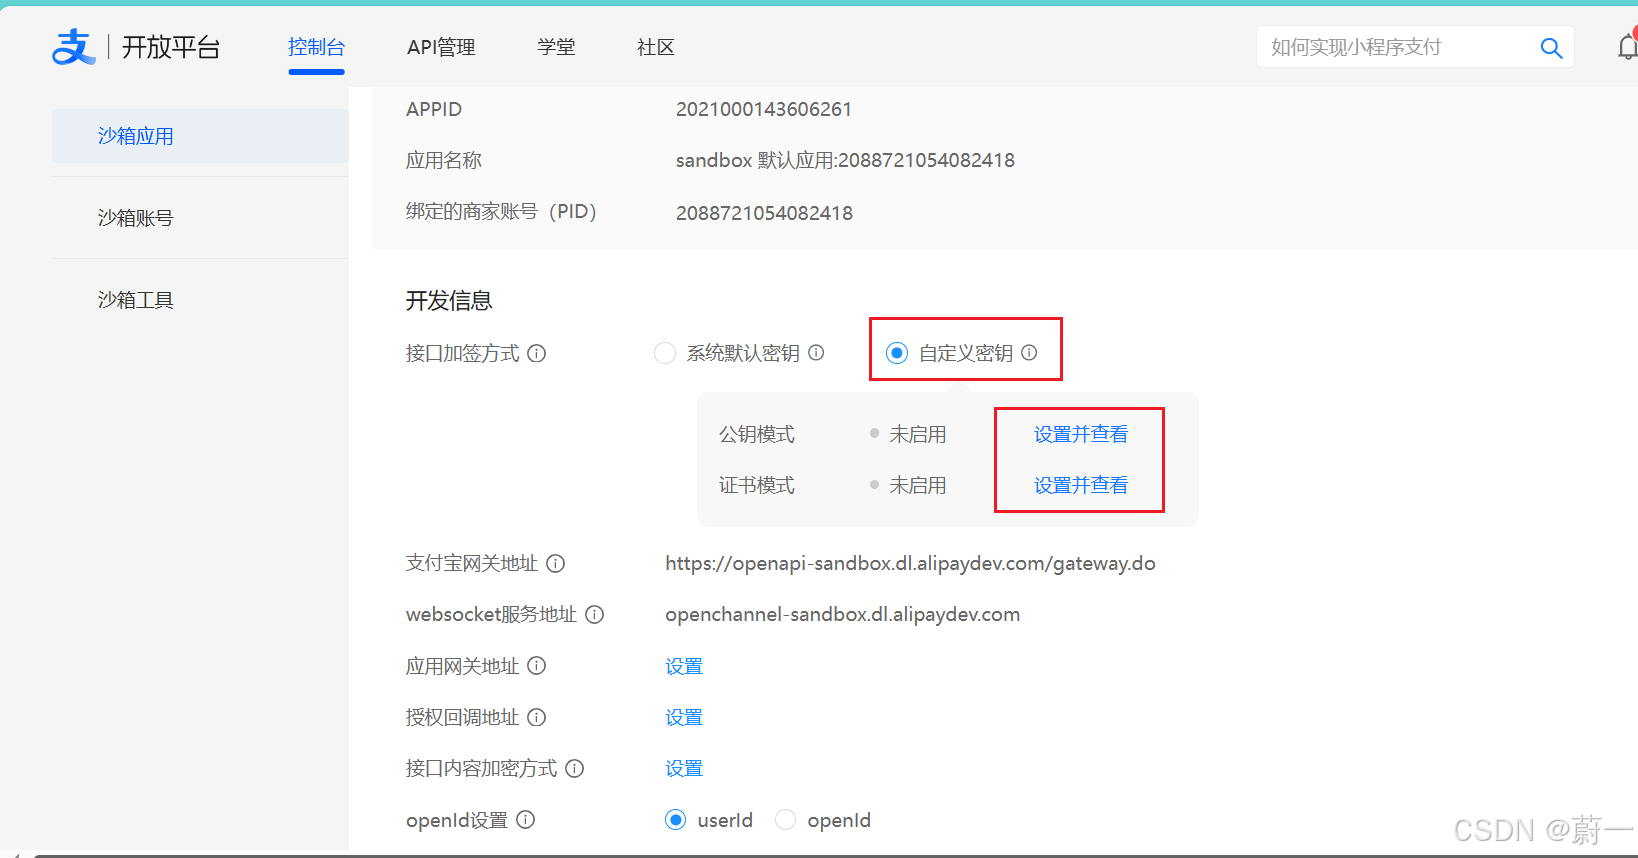Click the Alipay logo icon
The image size is (1638, 858).
(x=73, y=47)
